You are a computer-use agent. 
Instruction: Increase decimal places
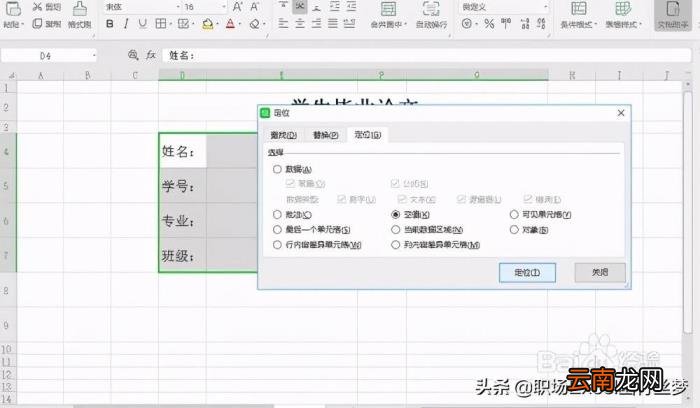pos(525,24)
